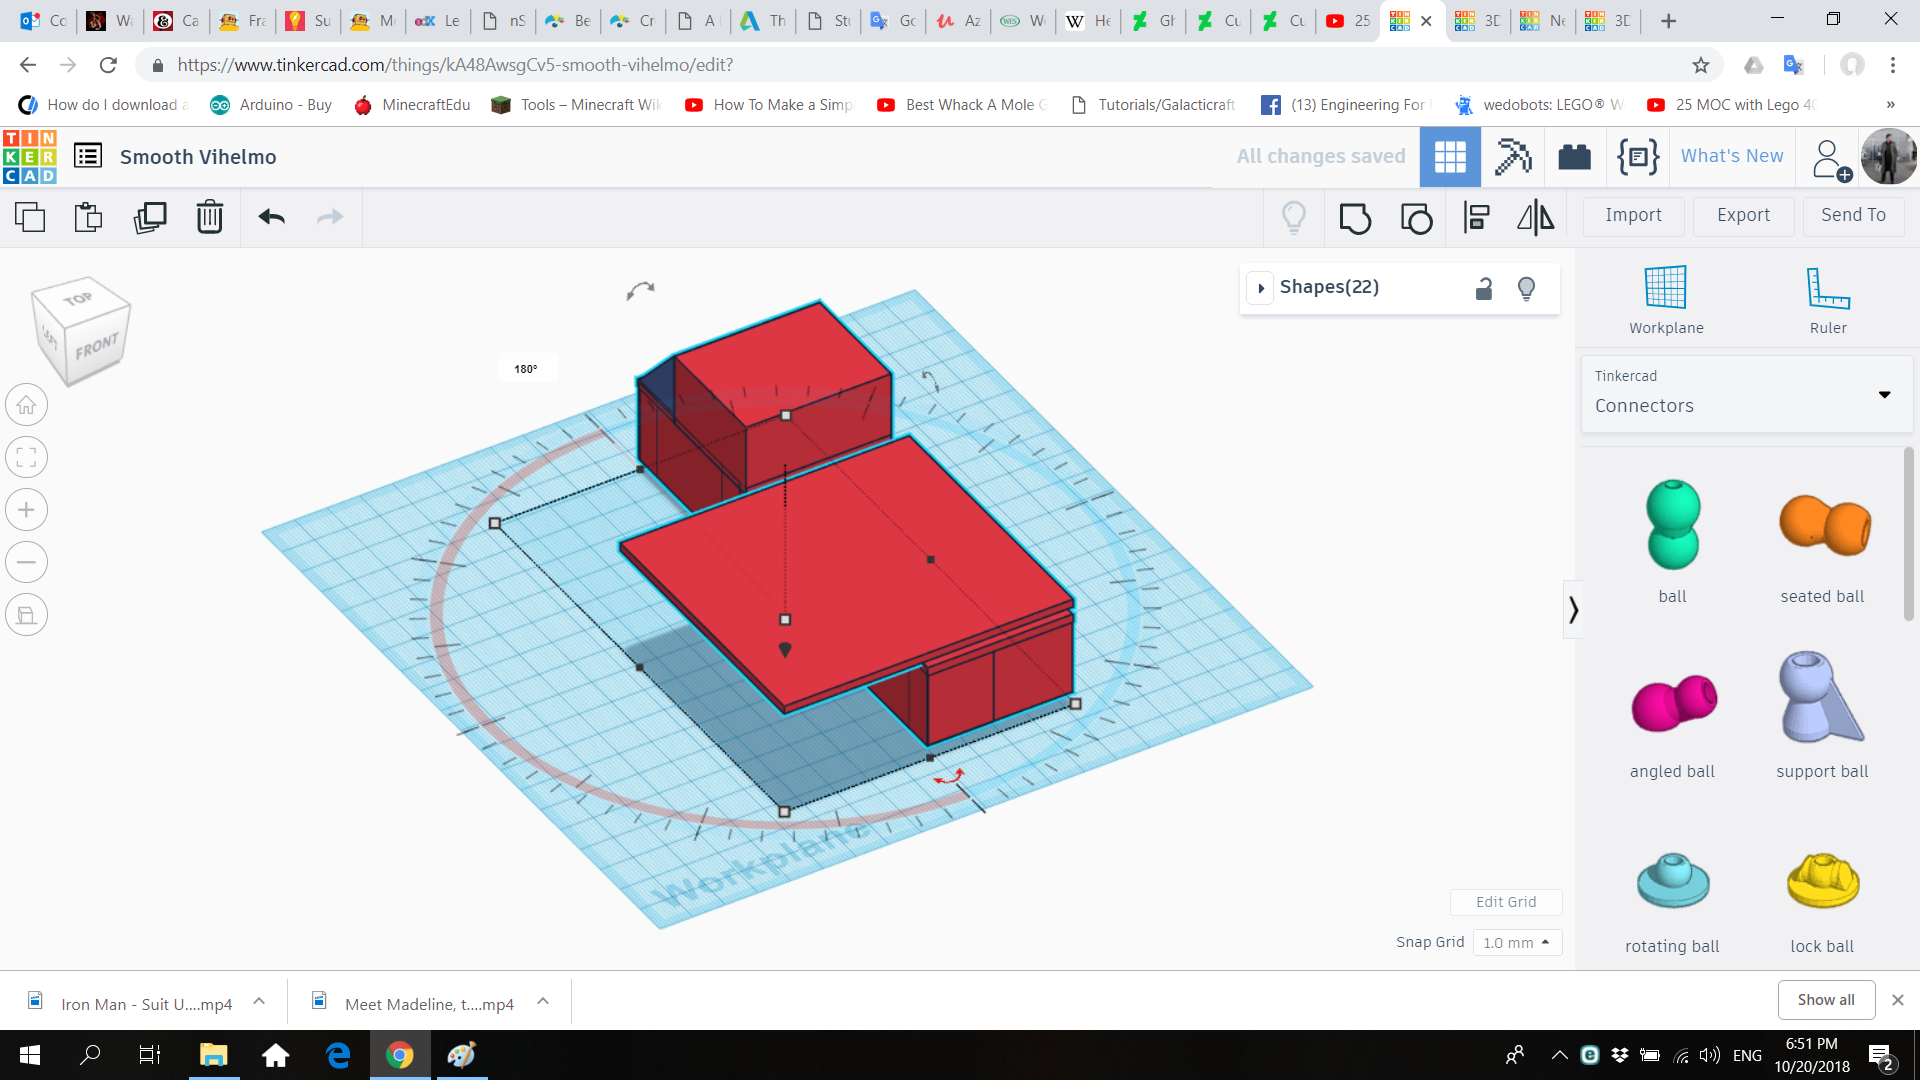Select the Mirror tool icon

(1535, 217)
